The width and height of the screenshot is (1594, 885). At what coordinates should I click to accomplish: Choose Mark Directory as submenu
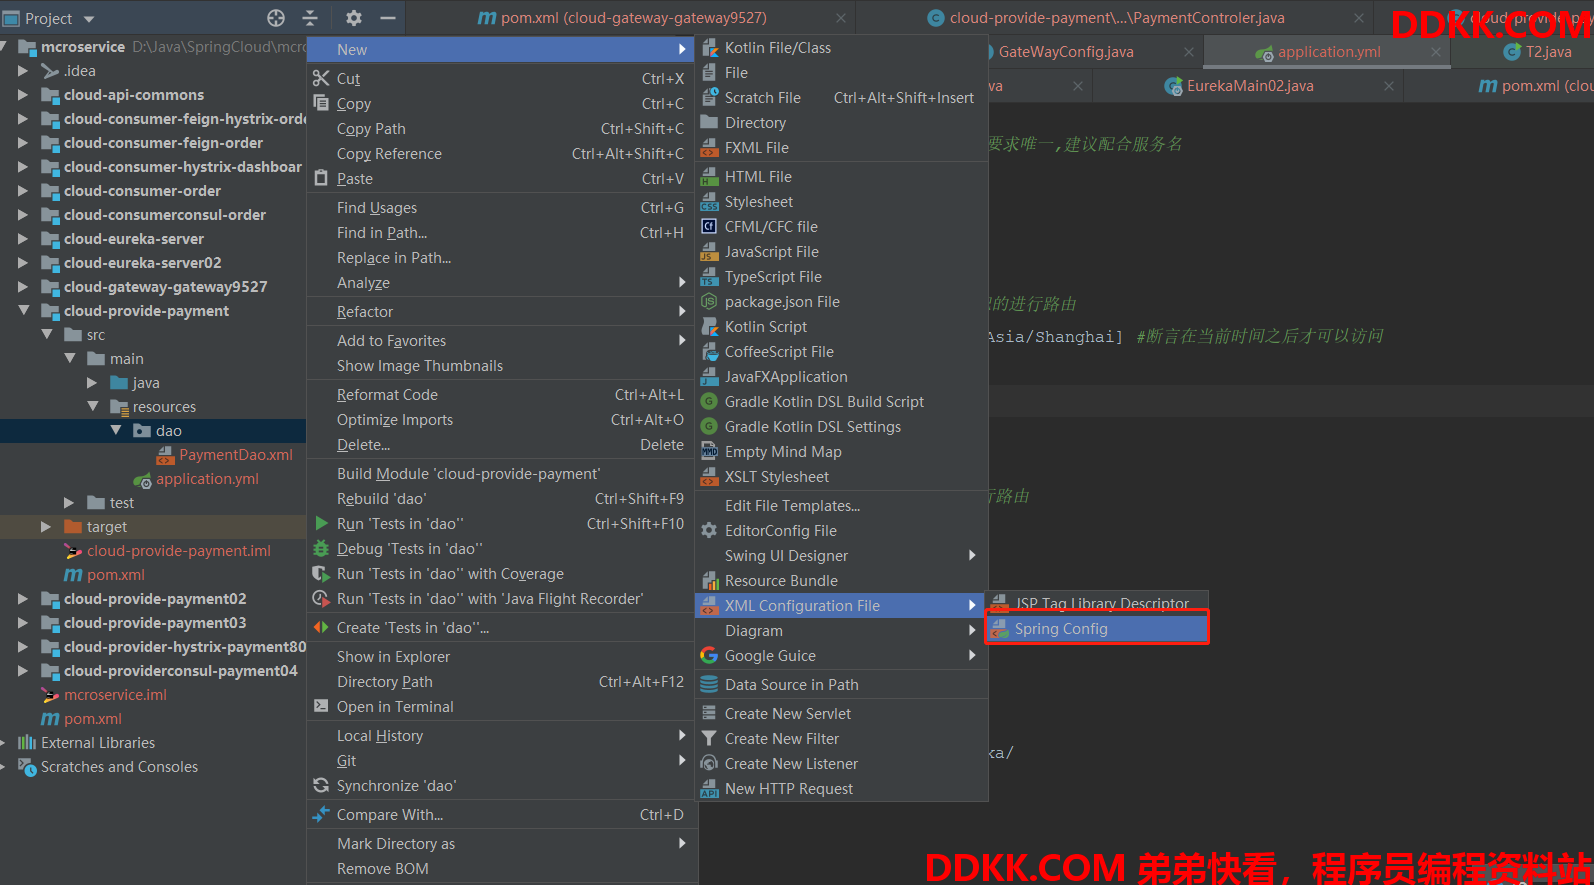pyautogui.click(x=500, y=843)
